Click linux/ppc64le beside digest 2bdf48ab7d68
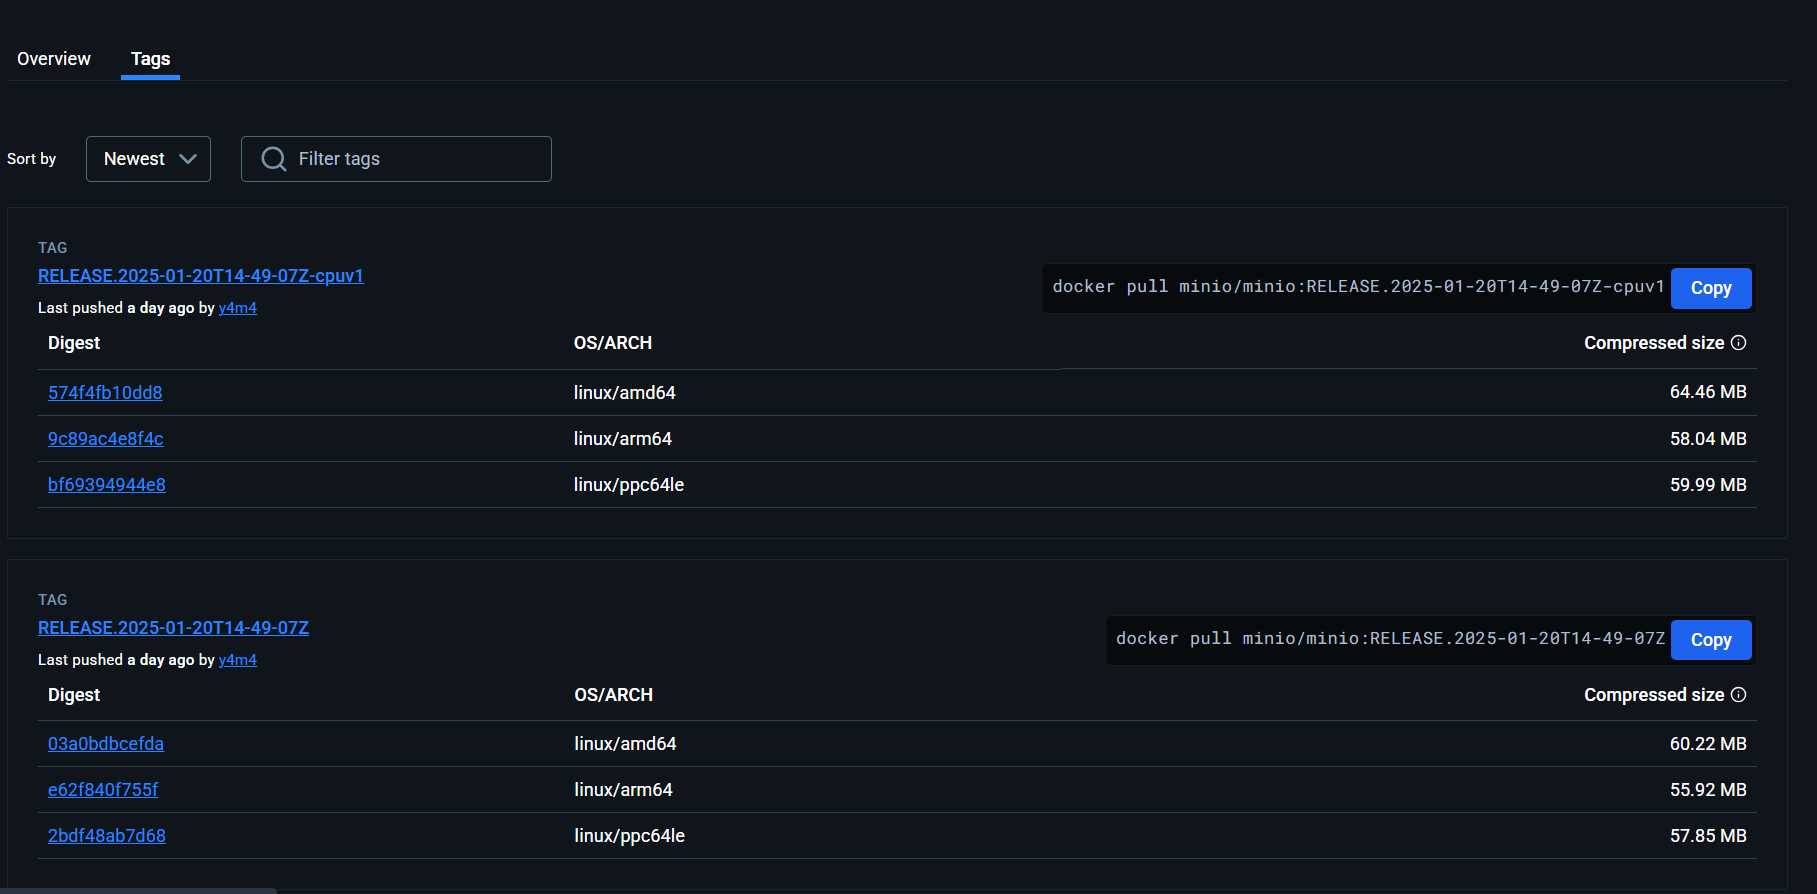The width and height of the screenshot is (1817, 894). click(x=629, y=836)
